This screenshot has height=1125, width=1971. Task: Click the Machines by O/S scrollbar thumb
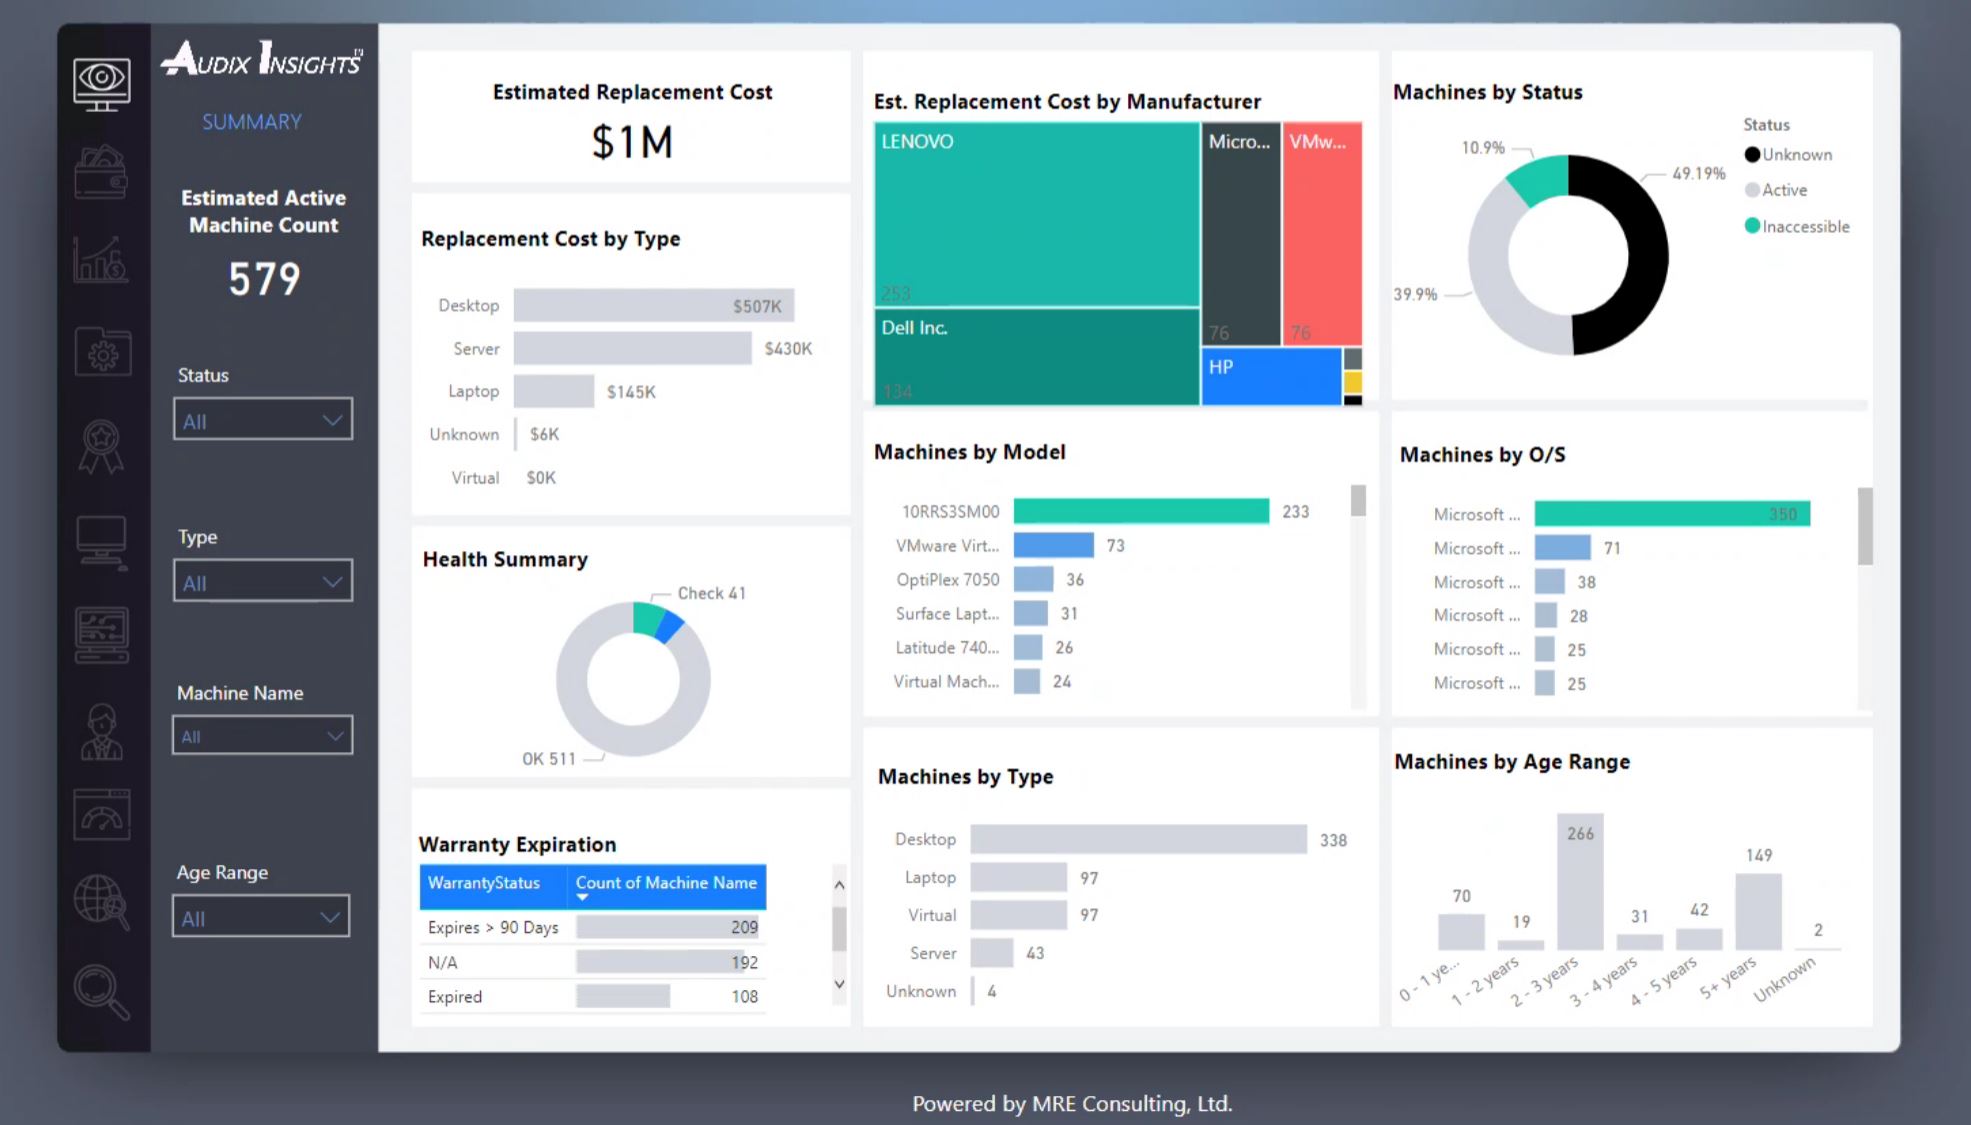[x=1865, y=527]
